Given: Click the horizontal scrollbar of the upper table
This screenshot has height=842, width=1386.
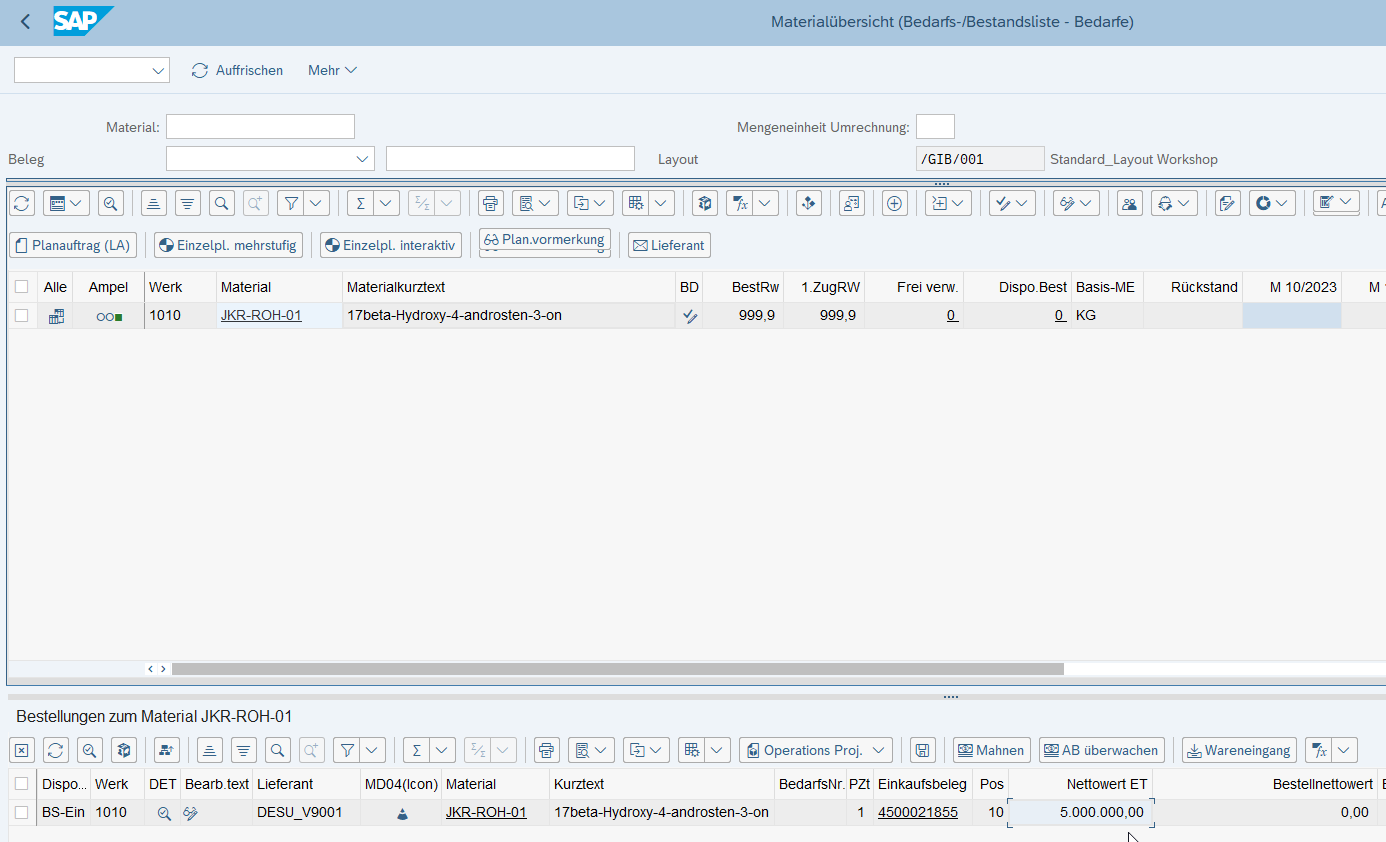Looking at the screenshot, I should click(x=617, y=669).
